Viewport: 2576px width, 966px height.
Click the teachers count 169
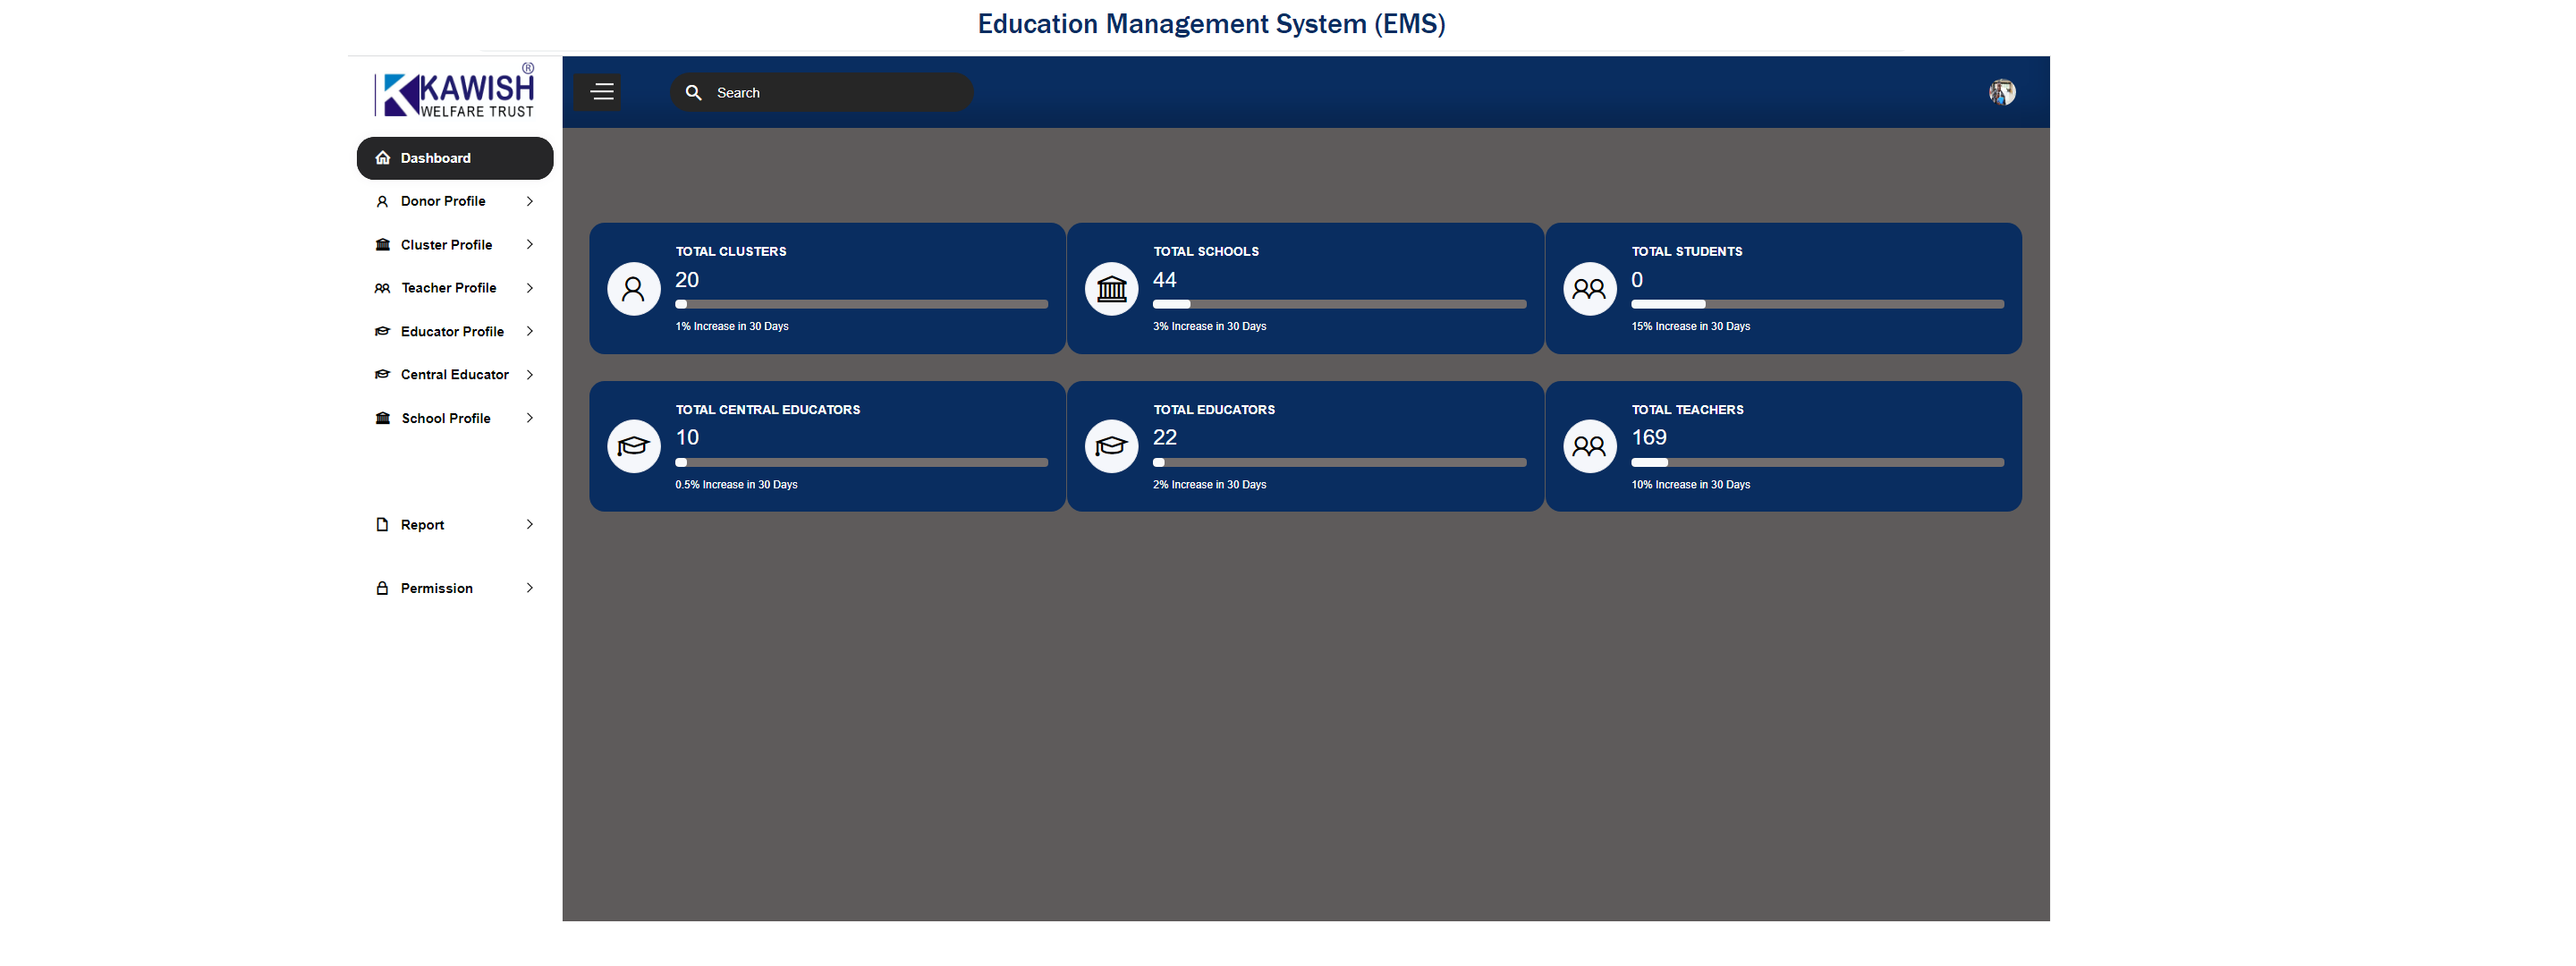[1649, 437]
